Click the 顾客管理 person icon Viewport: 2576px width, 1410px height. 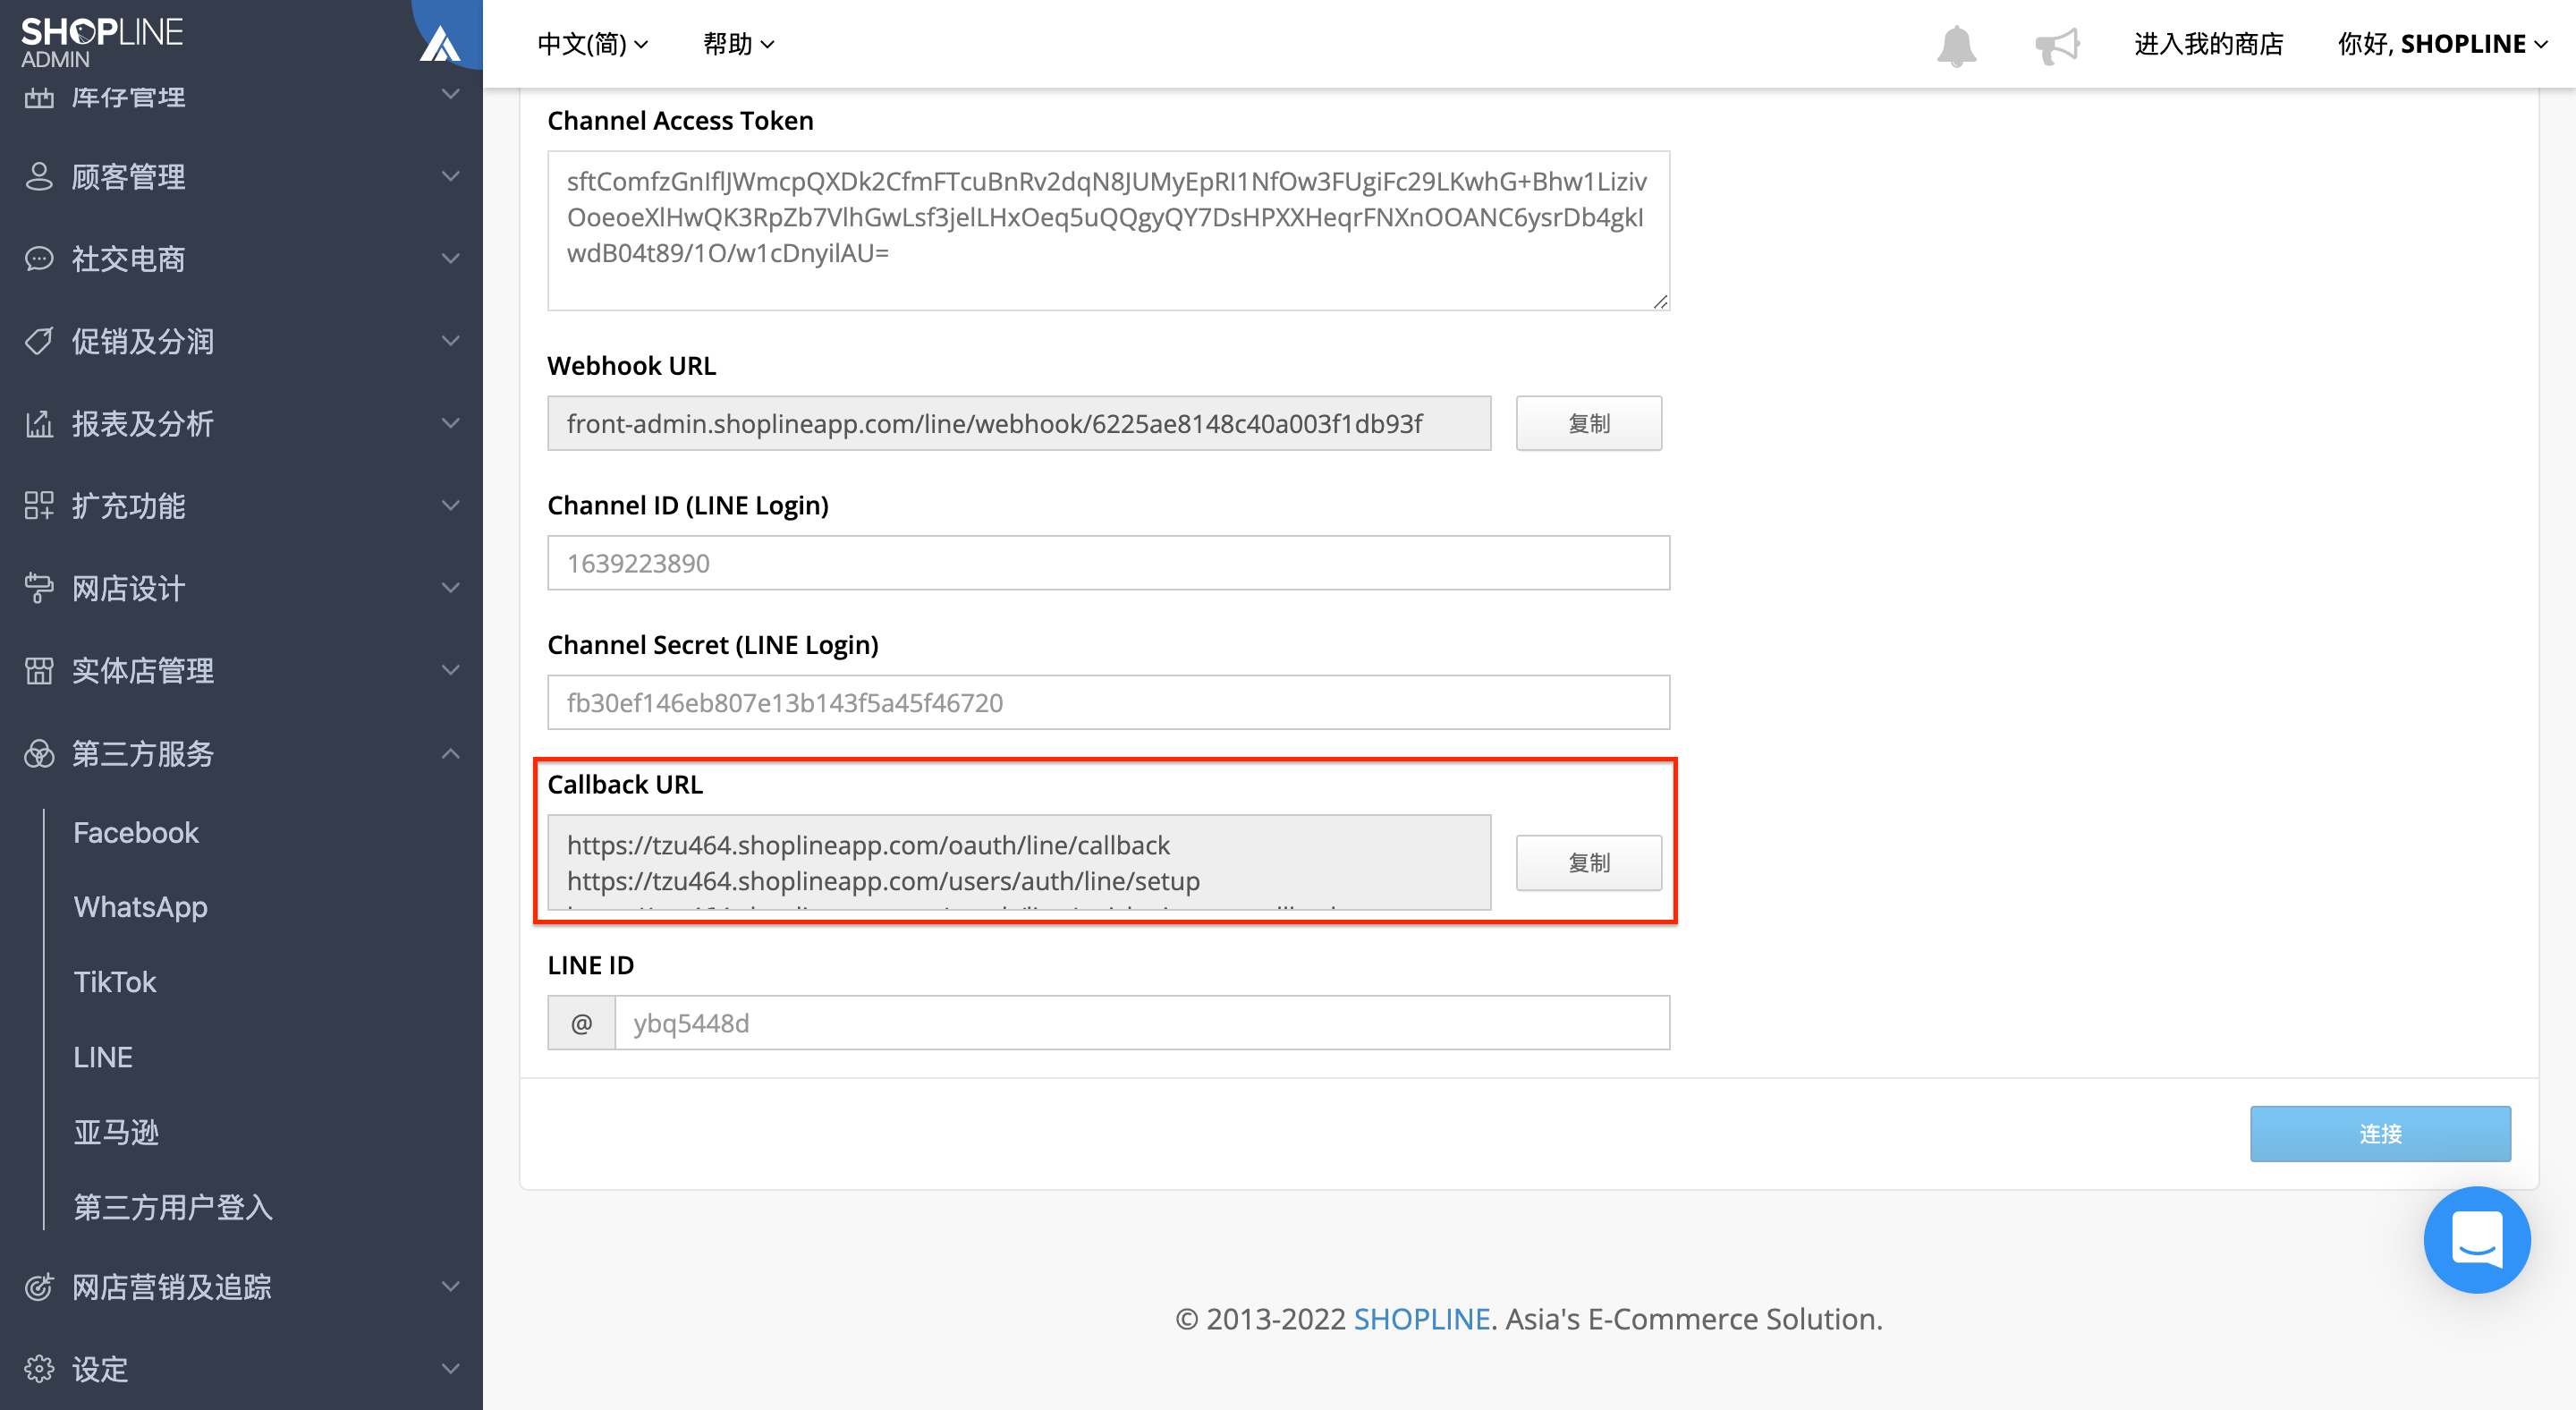[x=38, y=176]
